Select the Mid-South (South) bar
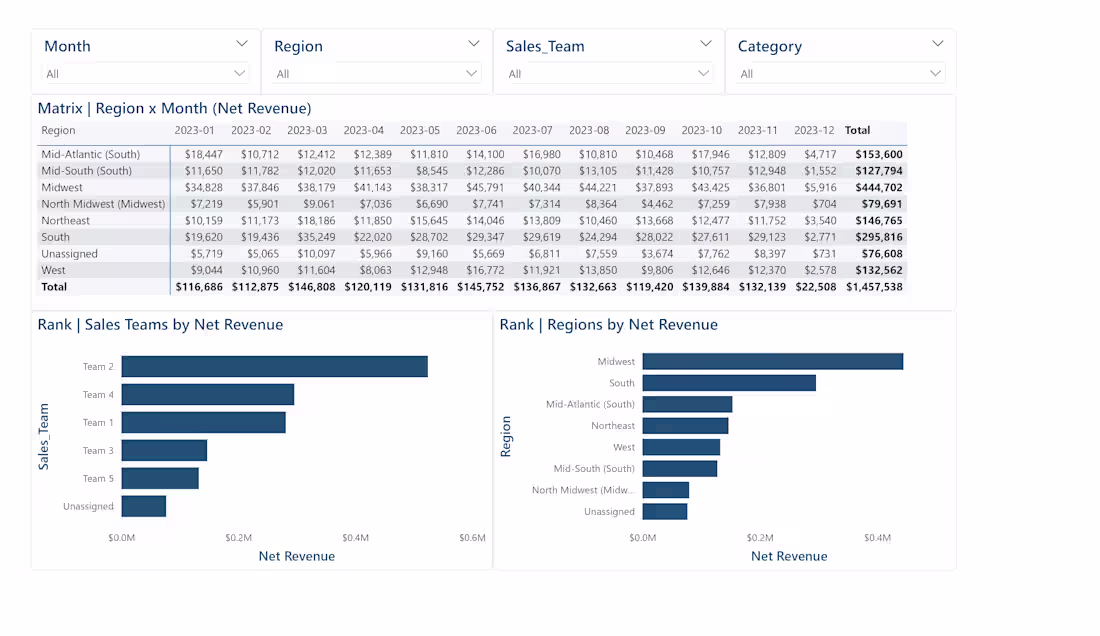Screen dimensions: 1100x636 tap(679, 468)
